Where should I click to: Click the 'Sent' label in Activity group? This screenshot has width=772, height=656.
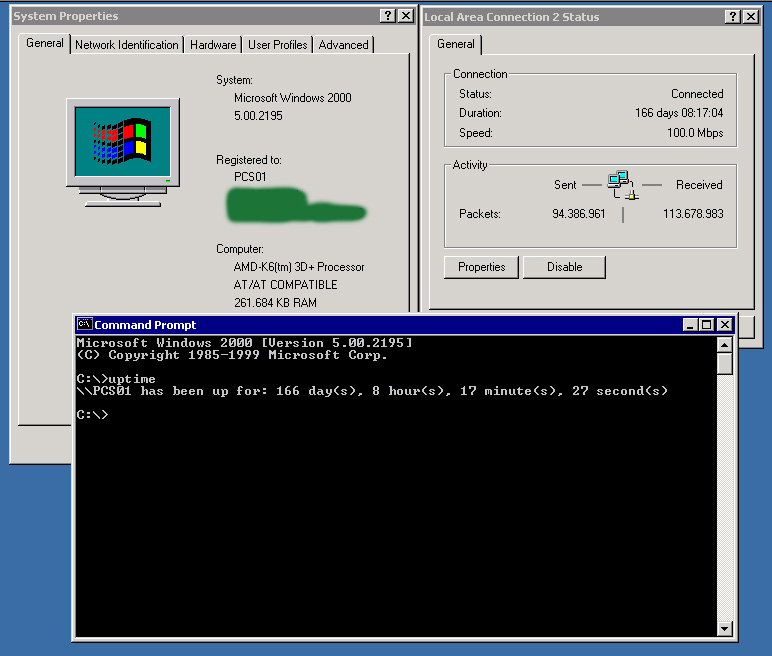[x=565, y=185]
